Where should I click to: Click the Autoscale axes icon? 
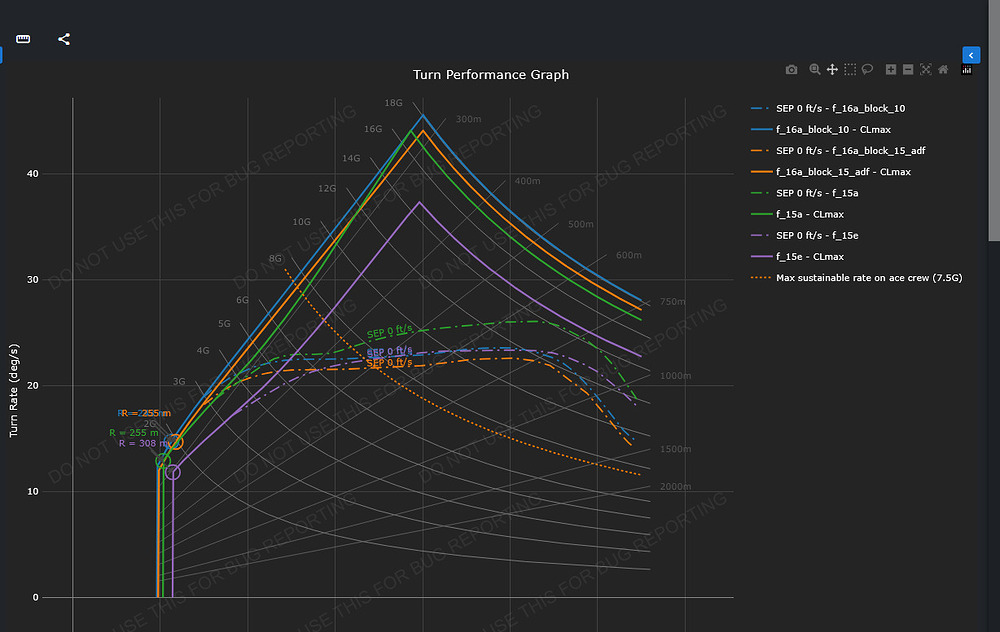click(x=925, y=70)
